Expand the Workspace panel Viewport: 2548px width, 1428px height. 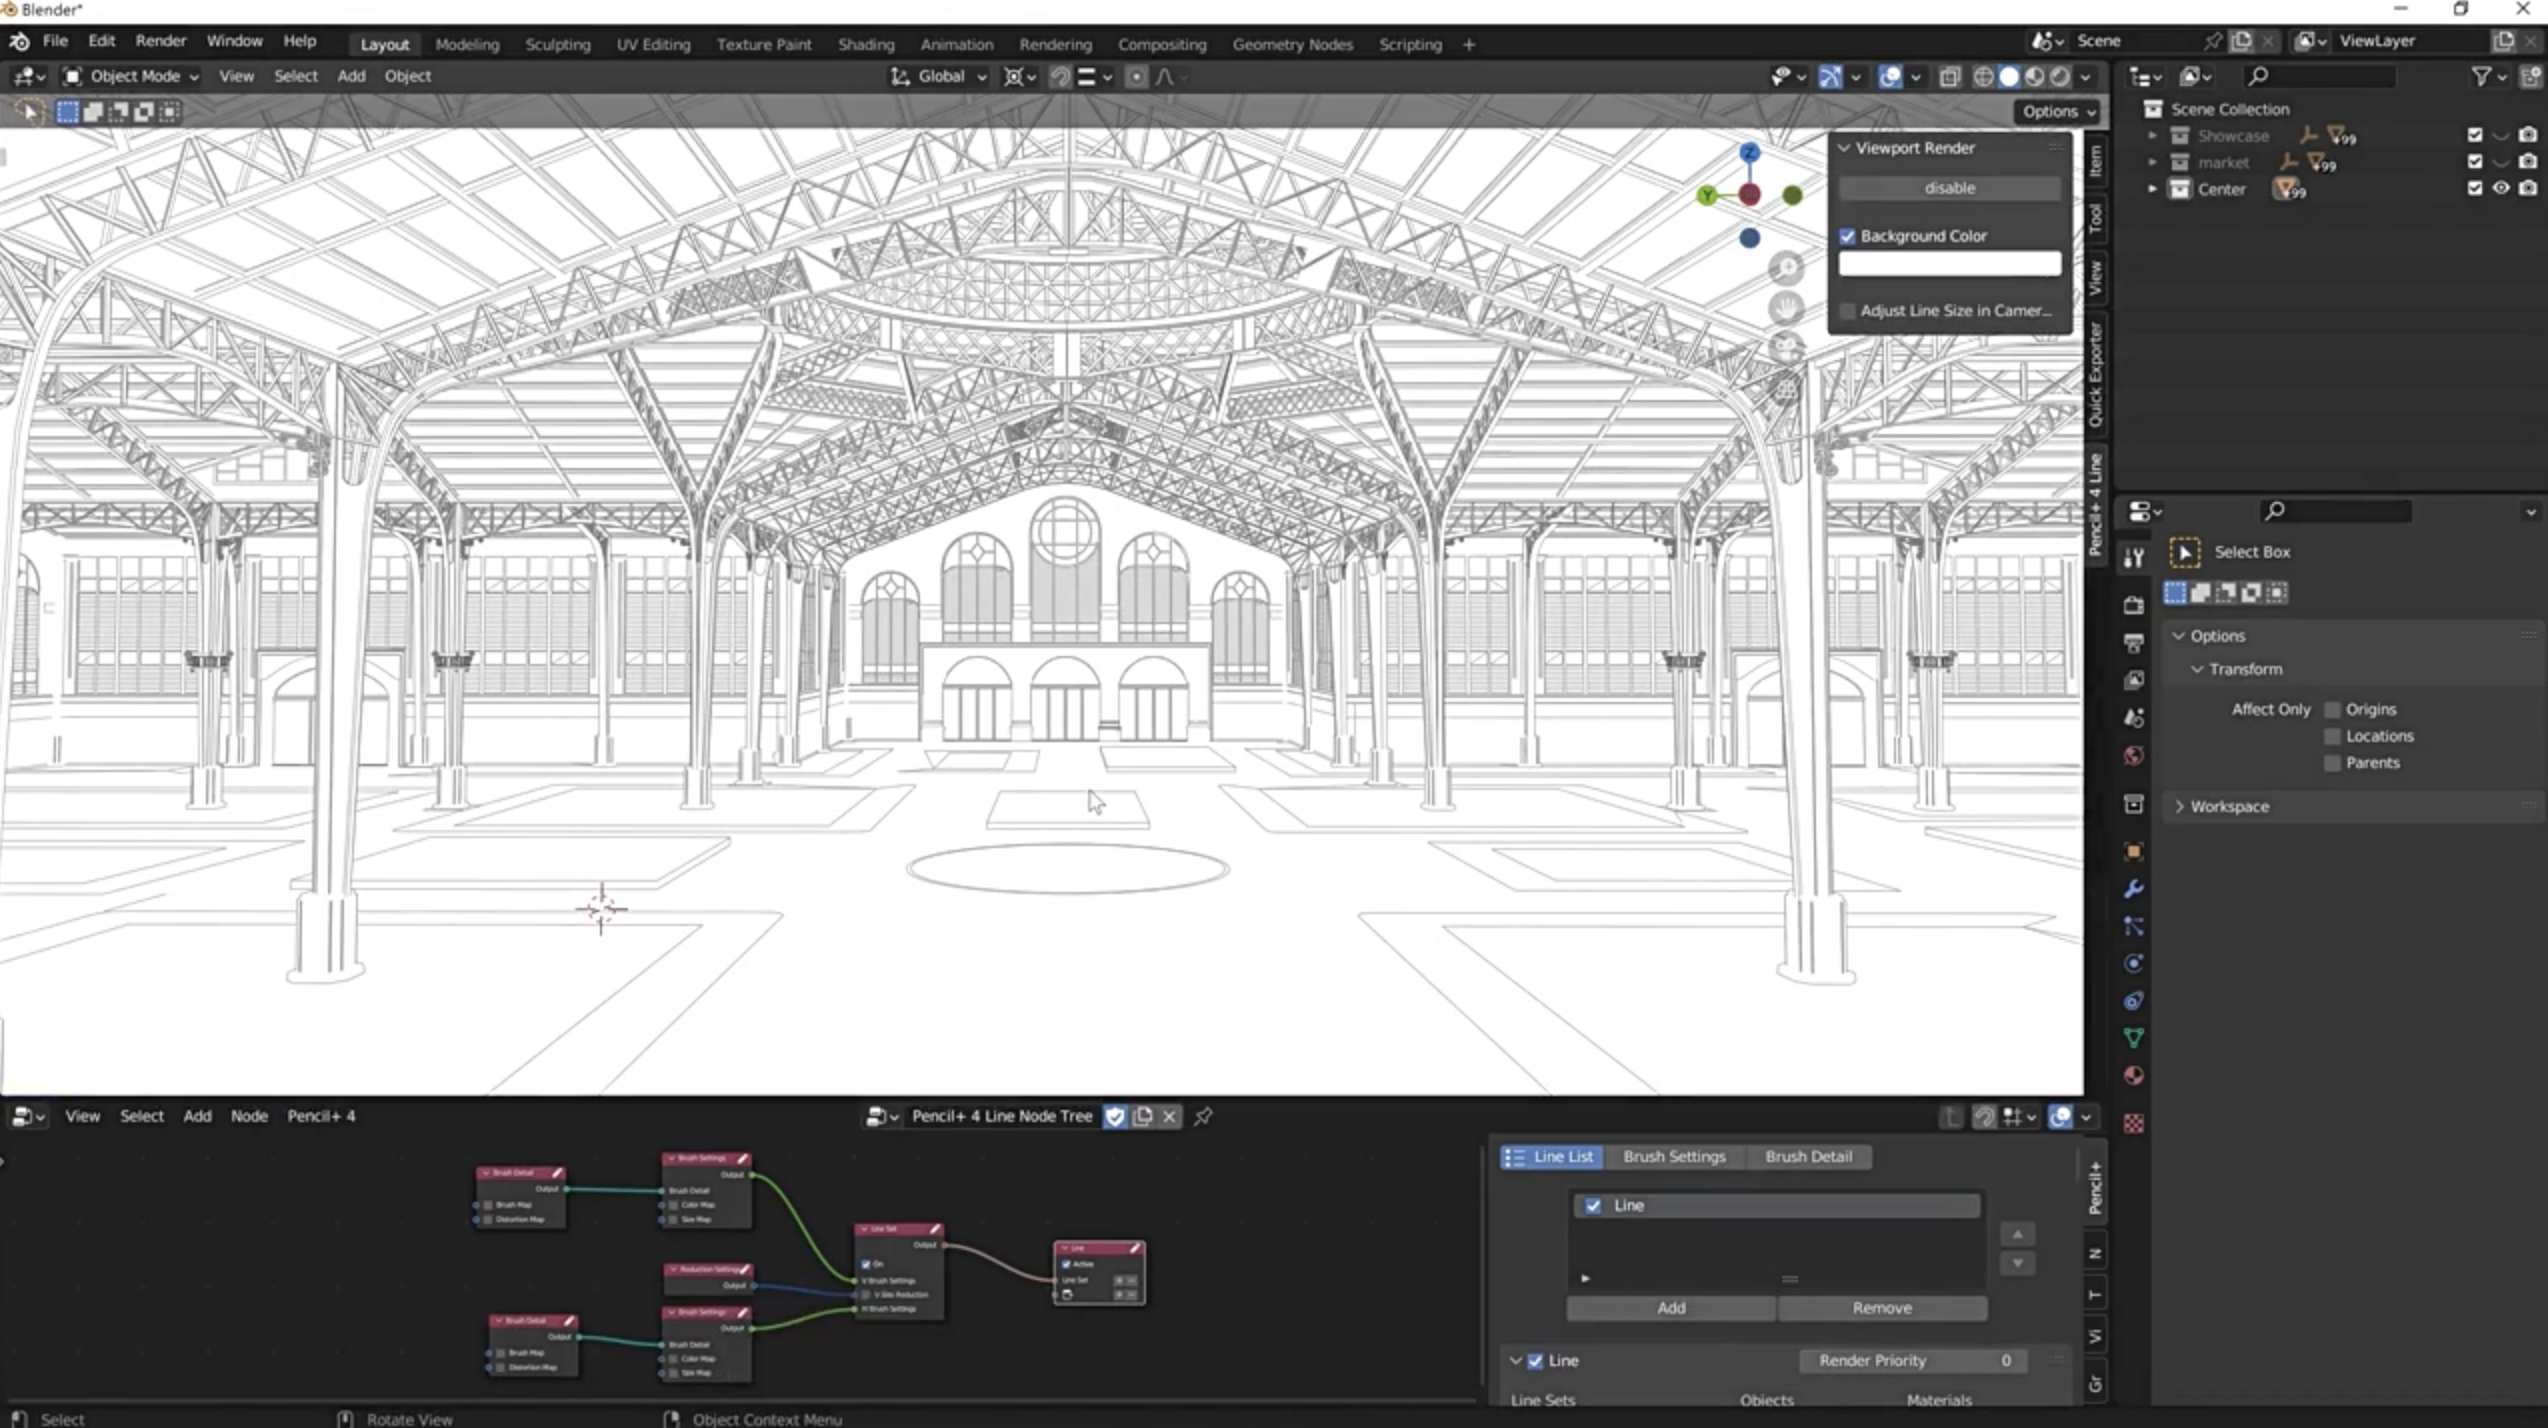pyautogui.click(x=2229, y=806)
